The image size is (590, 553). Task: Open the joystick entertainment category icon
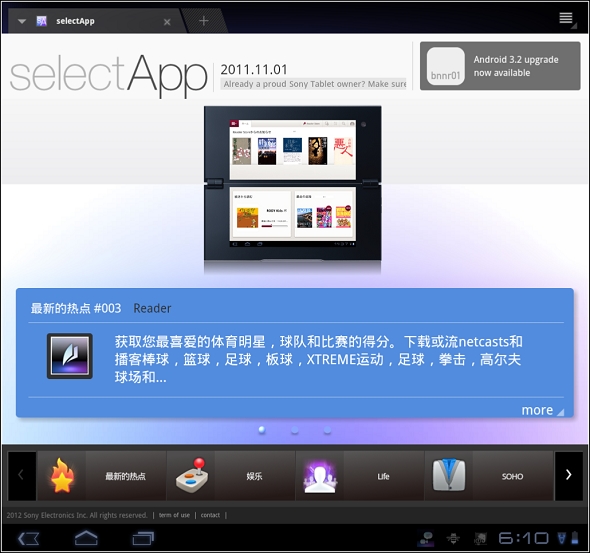tap(192, 476)
